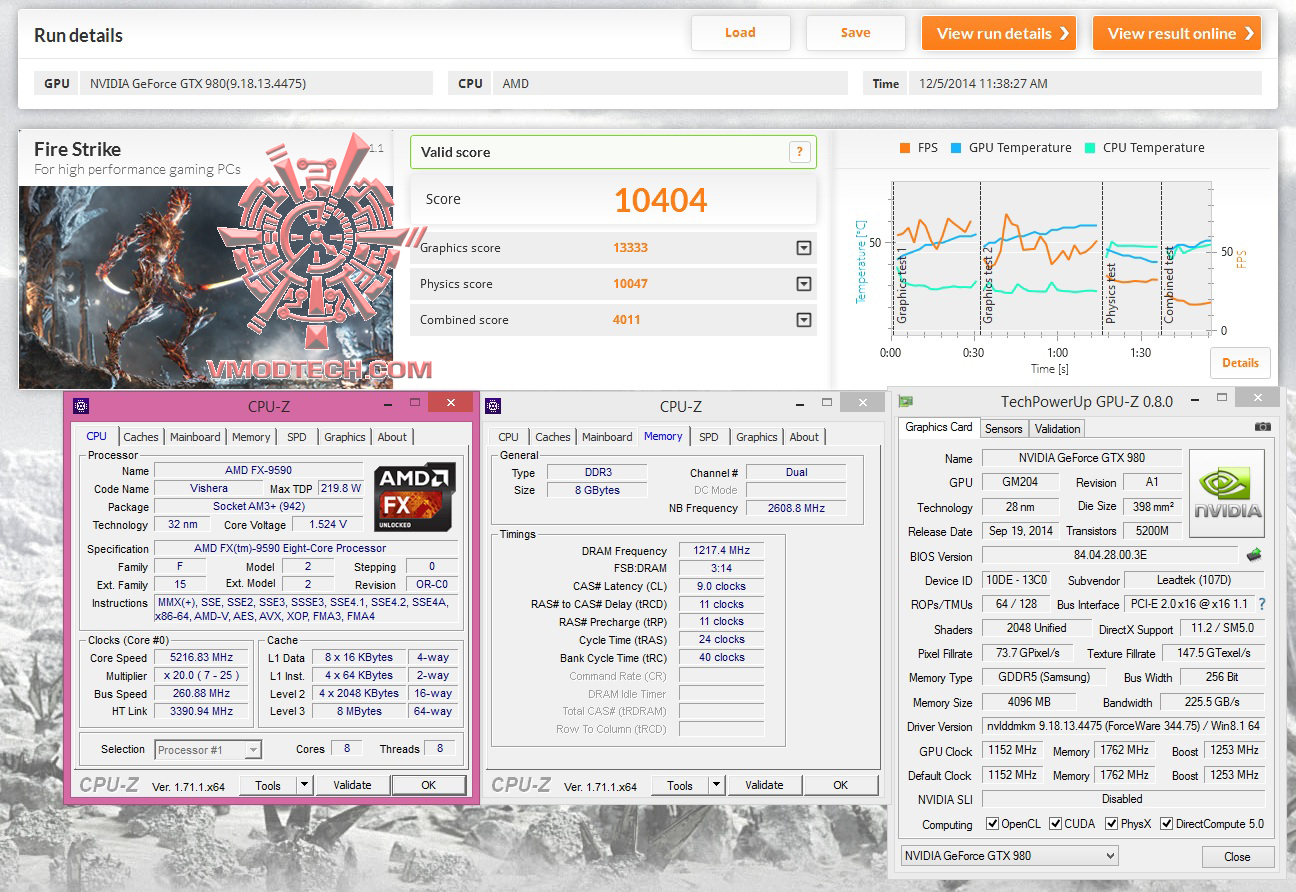Click the Save button
The height and width of the screenshot is (892, 1296).
[855, 33]
